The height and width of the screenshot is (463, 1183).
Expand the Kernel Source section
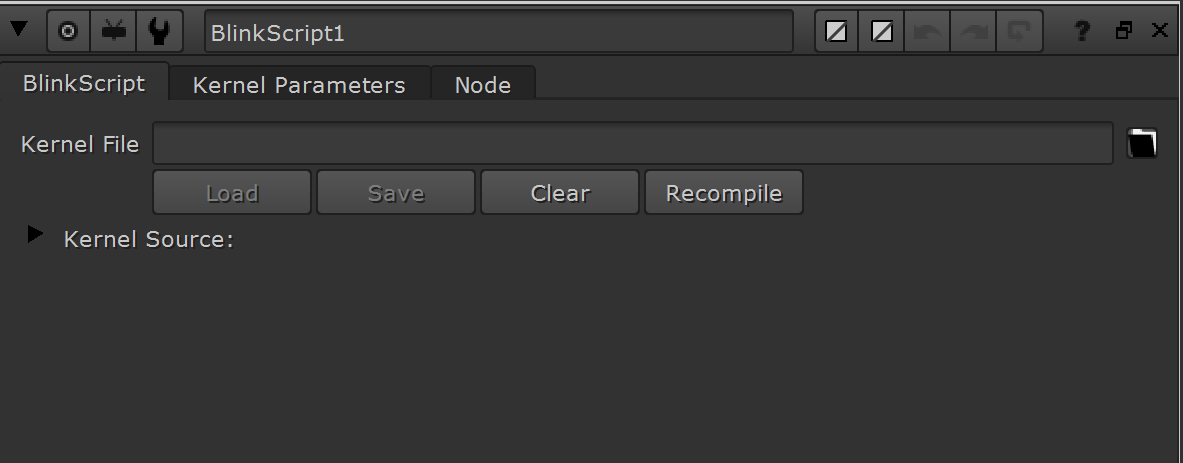coord(35,235)
